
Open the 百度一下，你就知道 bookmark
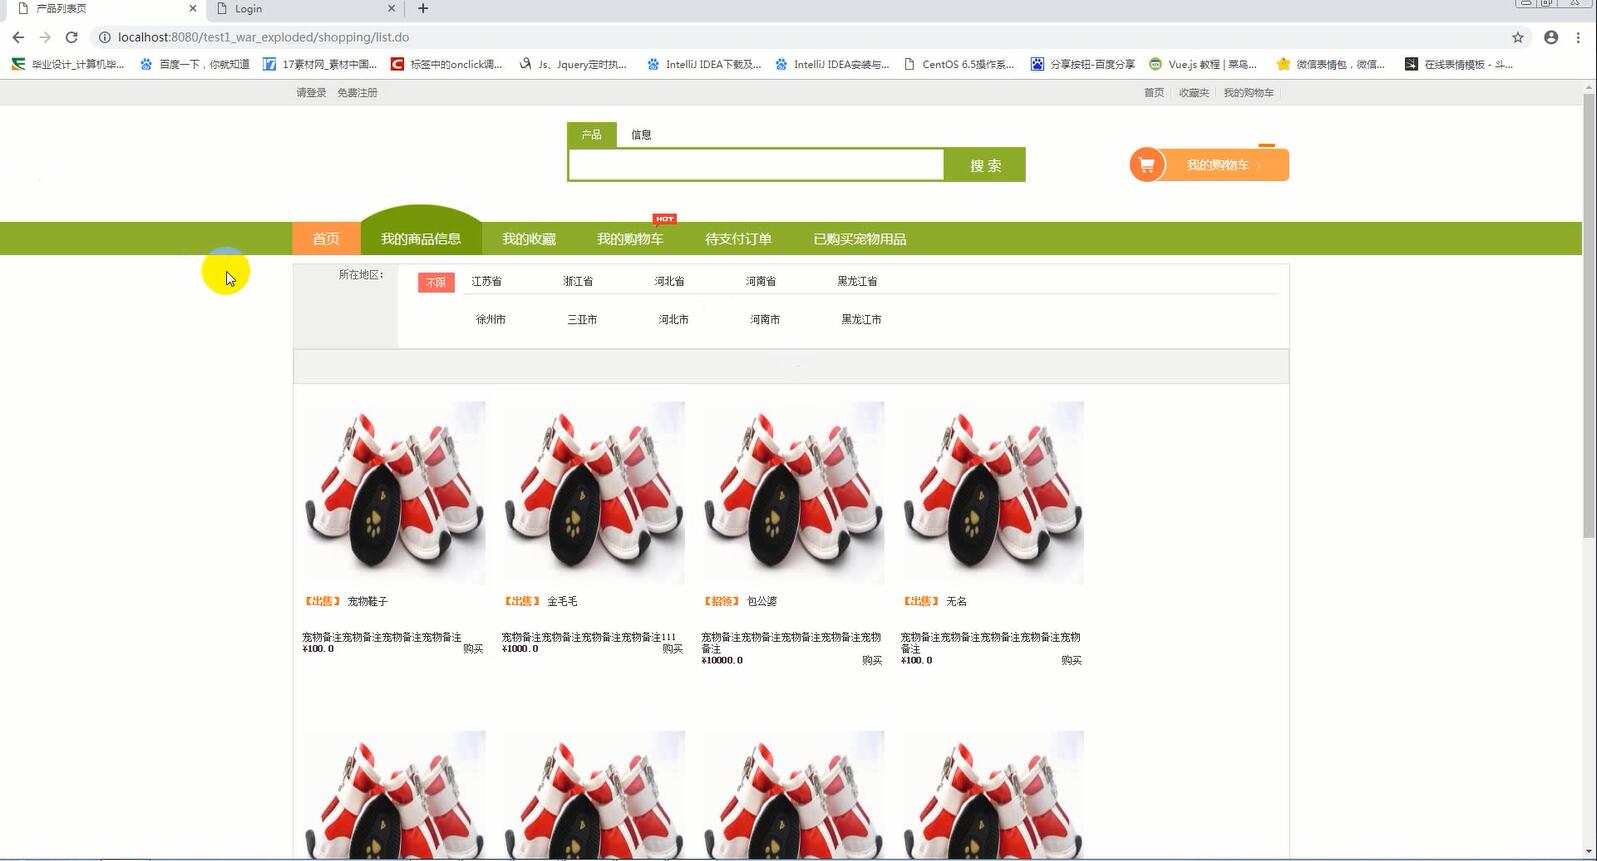tap(195, 64)
